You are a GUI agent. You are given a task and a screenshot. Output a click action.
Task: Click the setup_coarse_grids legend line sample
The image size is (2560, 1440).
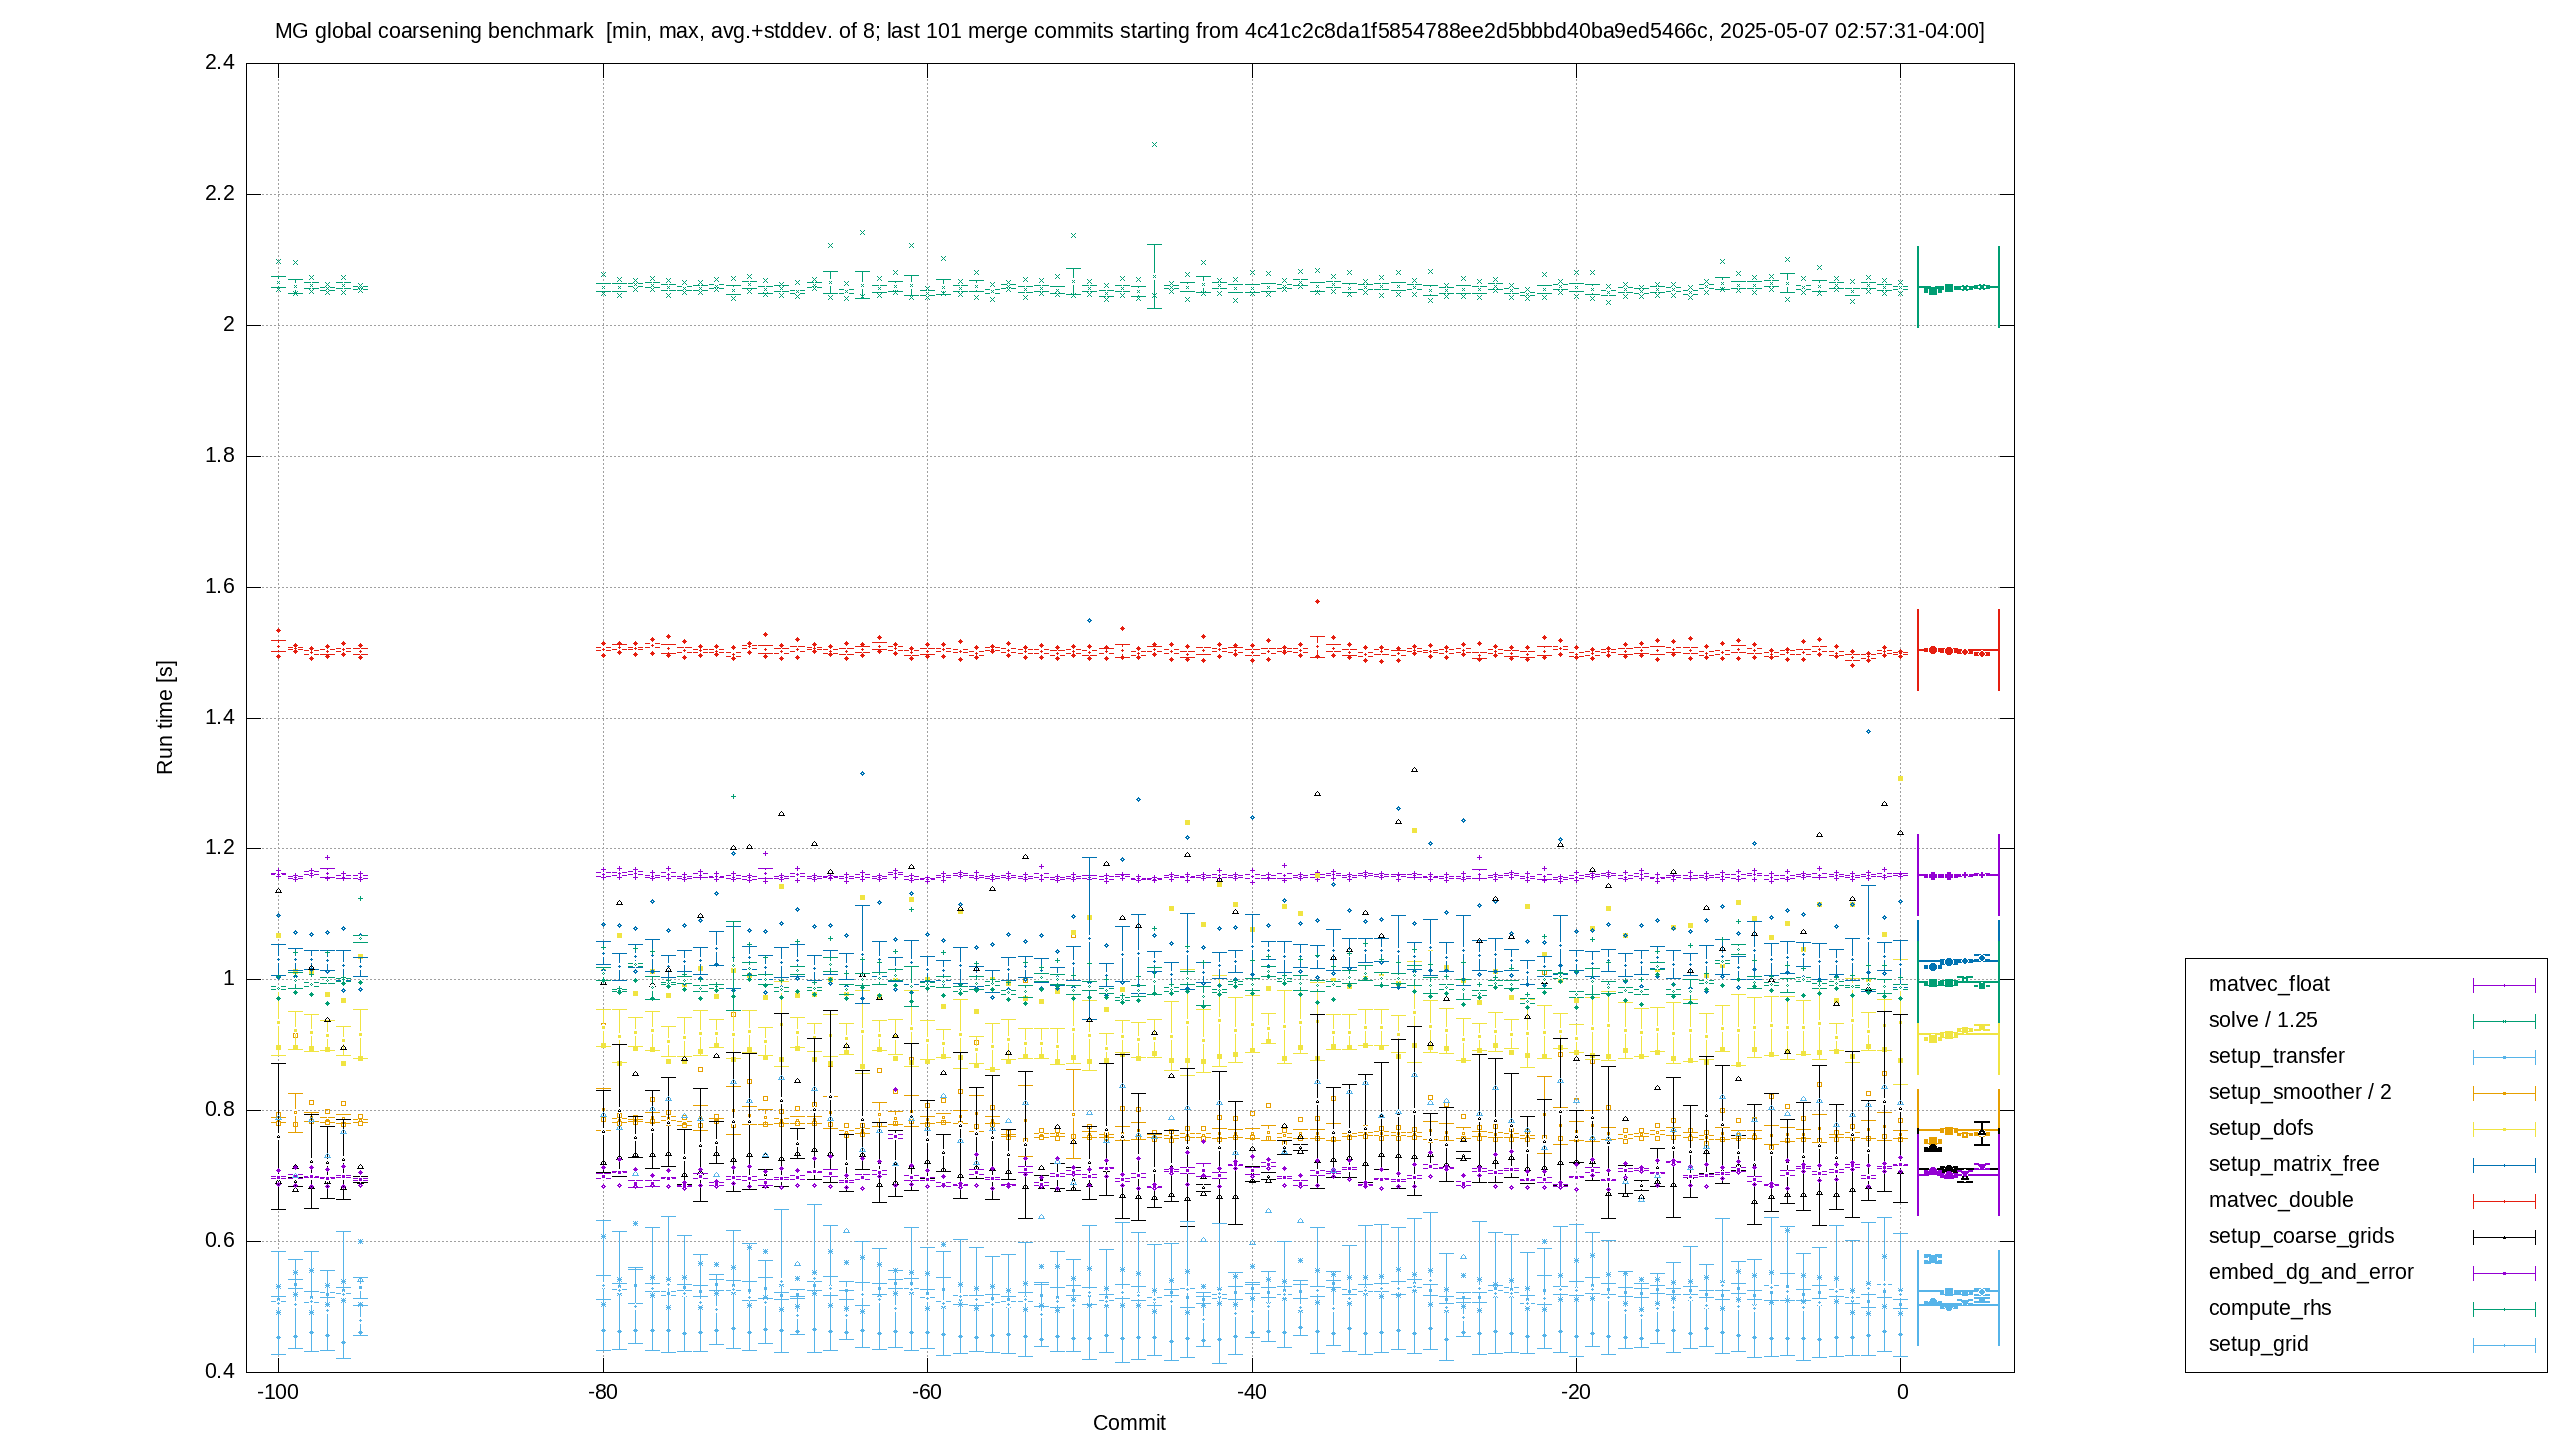pos(2504,1237)
